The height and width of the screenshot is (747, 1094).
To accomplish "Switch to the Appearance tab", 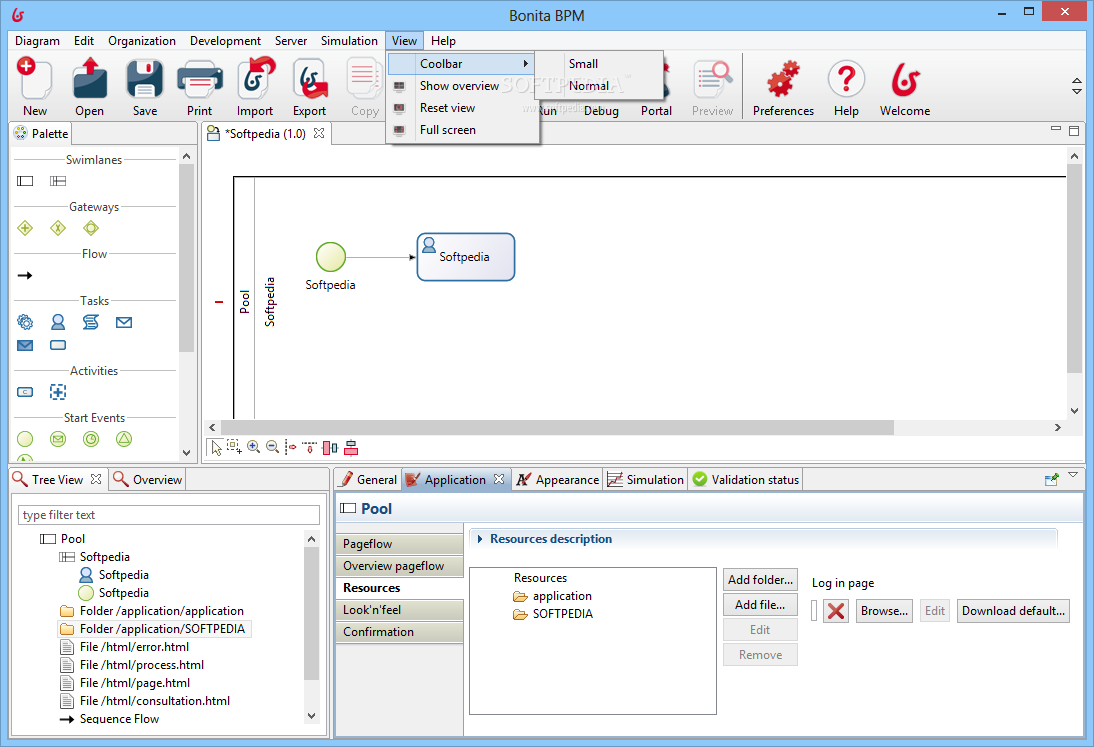I will 557,479.
